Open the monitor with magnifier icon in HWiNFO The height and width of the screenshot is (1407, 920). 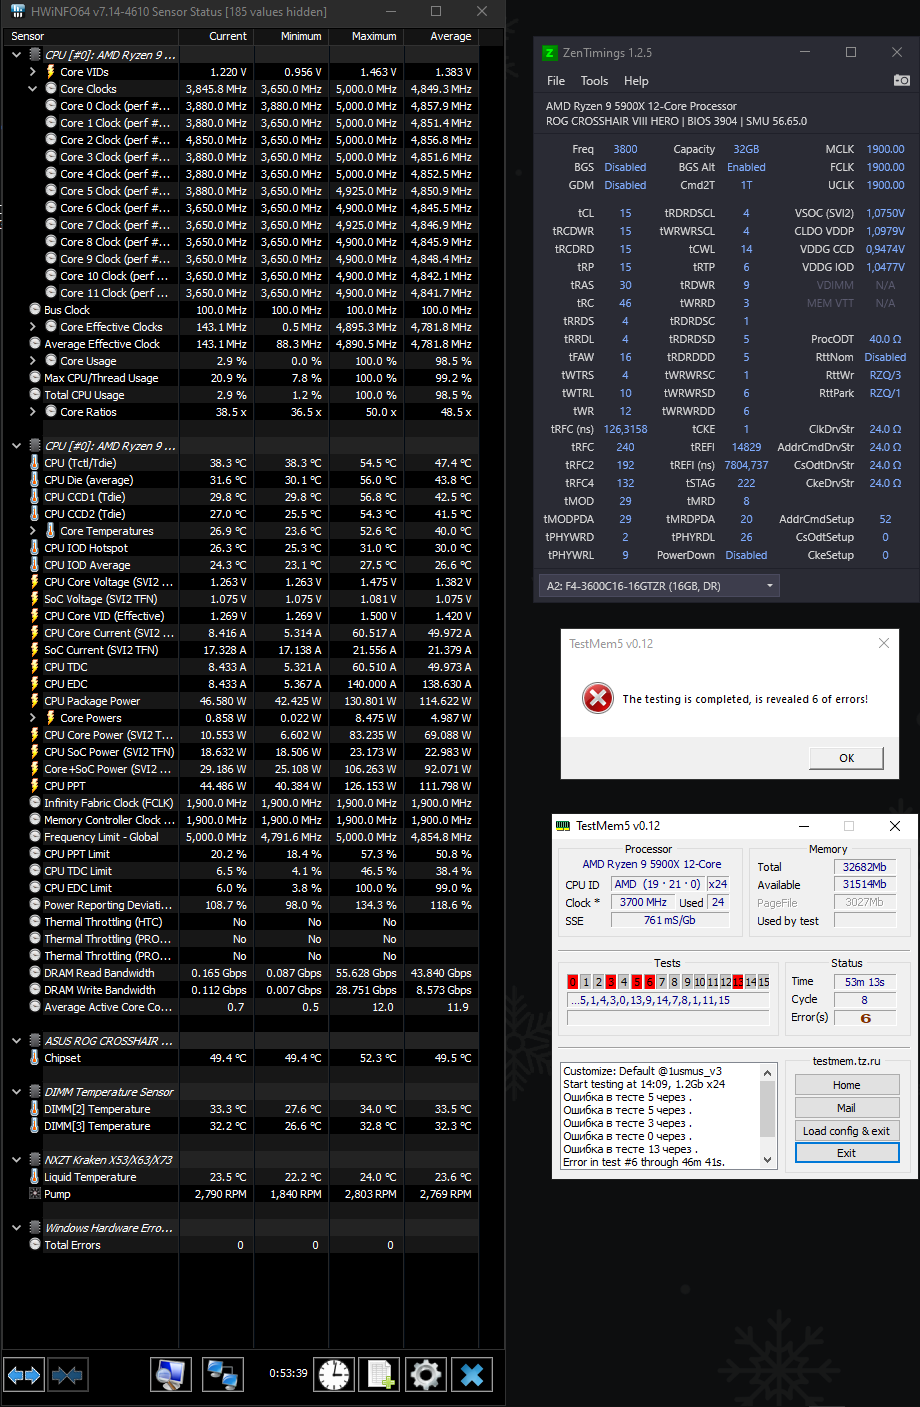pyautogui.click(x=171, y=1375)
